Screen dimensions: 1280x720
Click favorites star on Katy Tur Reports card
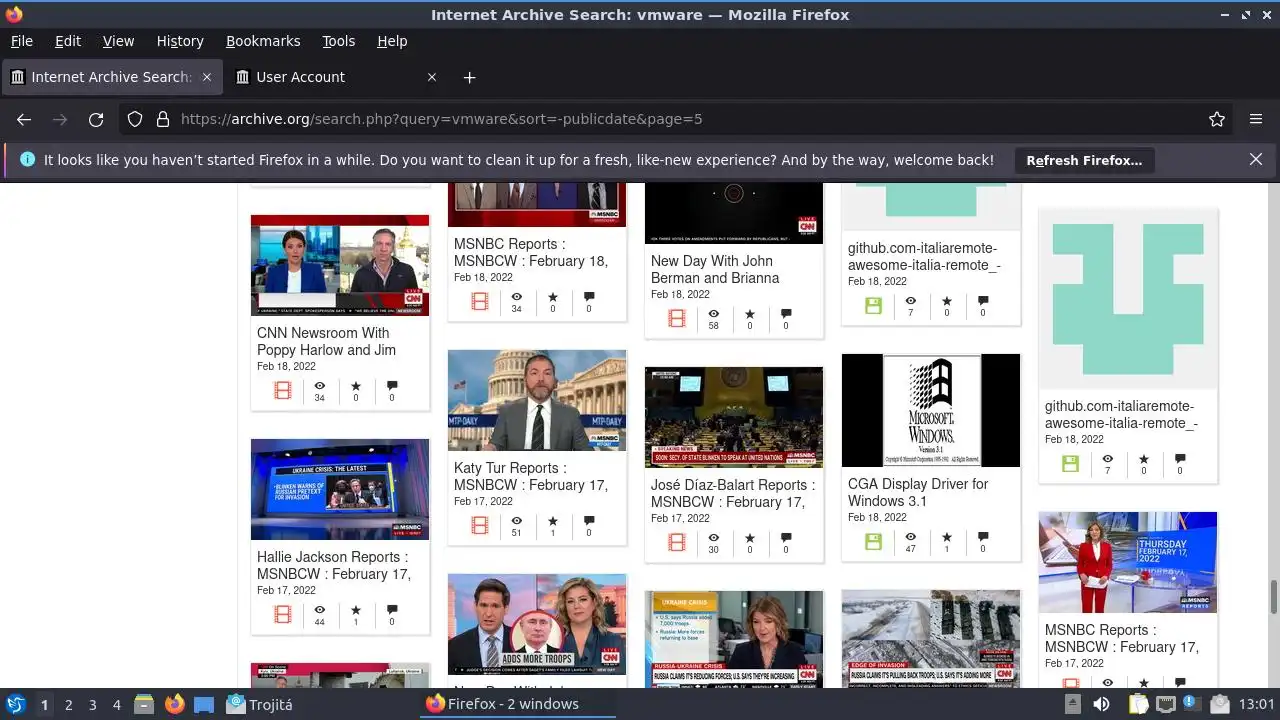[x=553, y=520]
